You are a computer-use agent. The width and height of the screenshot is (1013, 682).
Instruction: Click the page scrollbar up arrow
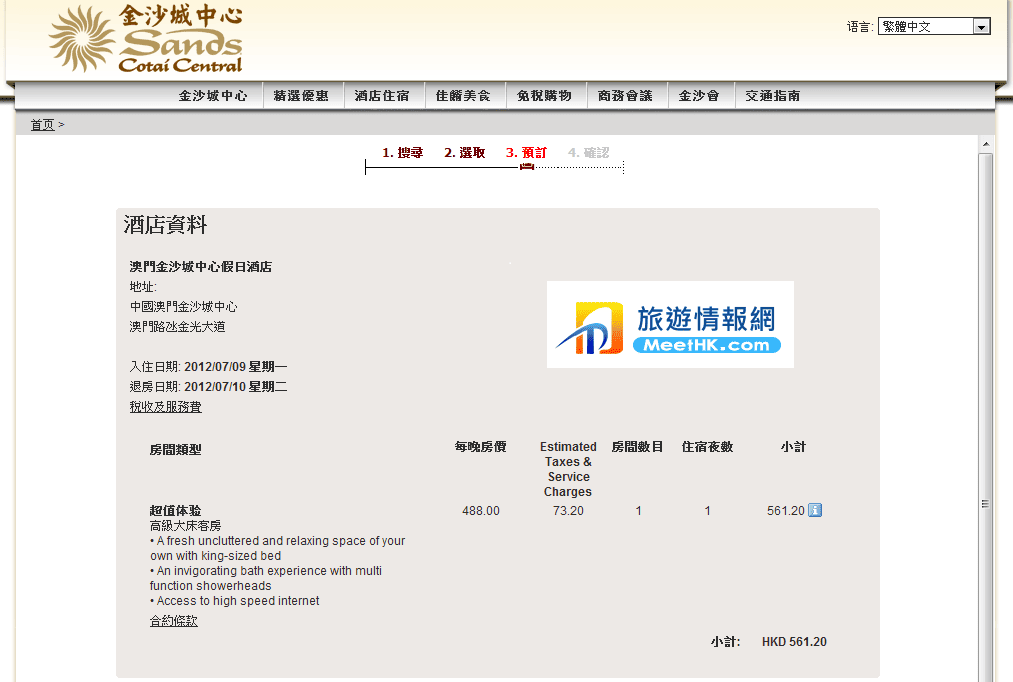click(985, 144)
